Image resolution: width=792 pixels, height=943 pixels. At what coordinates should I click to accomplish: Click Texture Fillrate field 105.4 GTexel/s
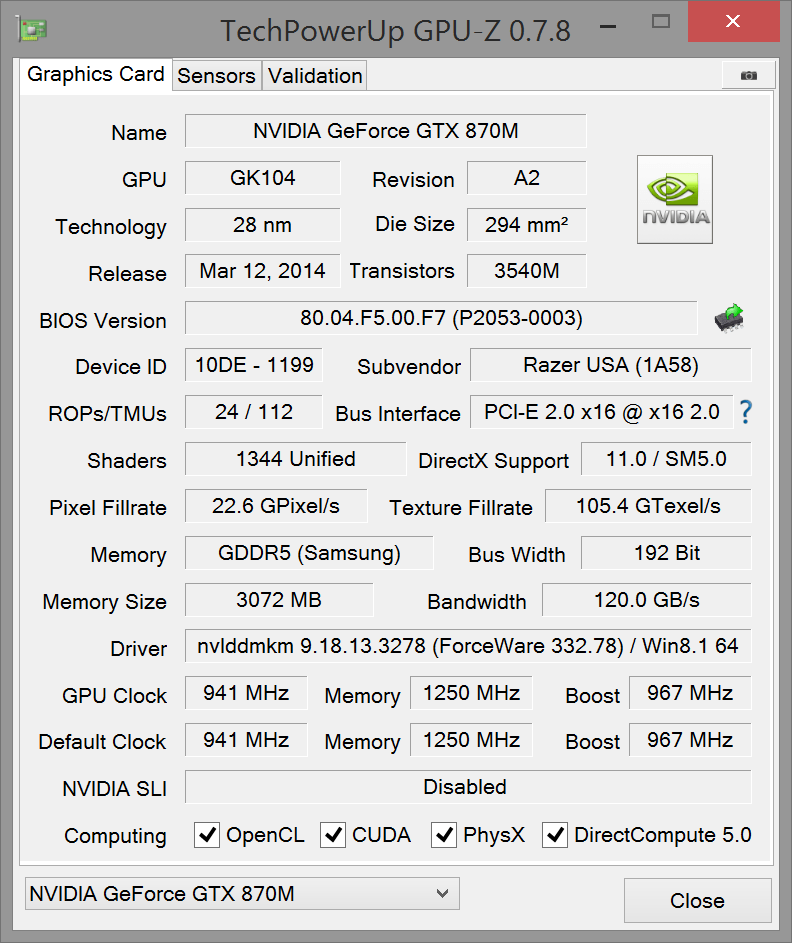click(x=648, y=506)
